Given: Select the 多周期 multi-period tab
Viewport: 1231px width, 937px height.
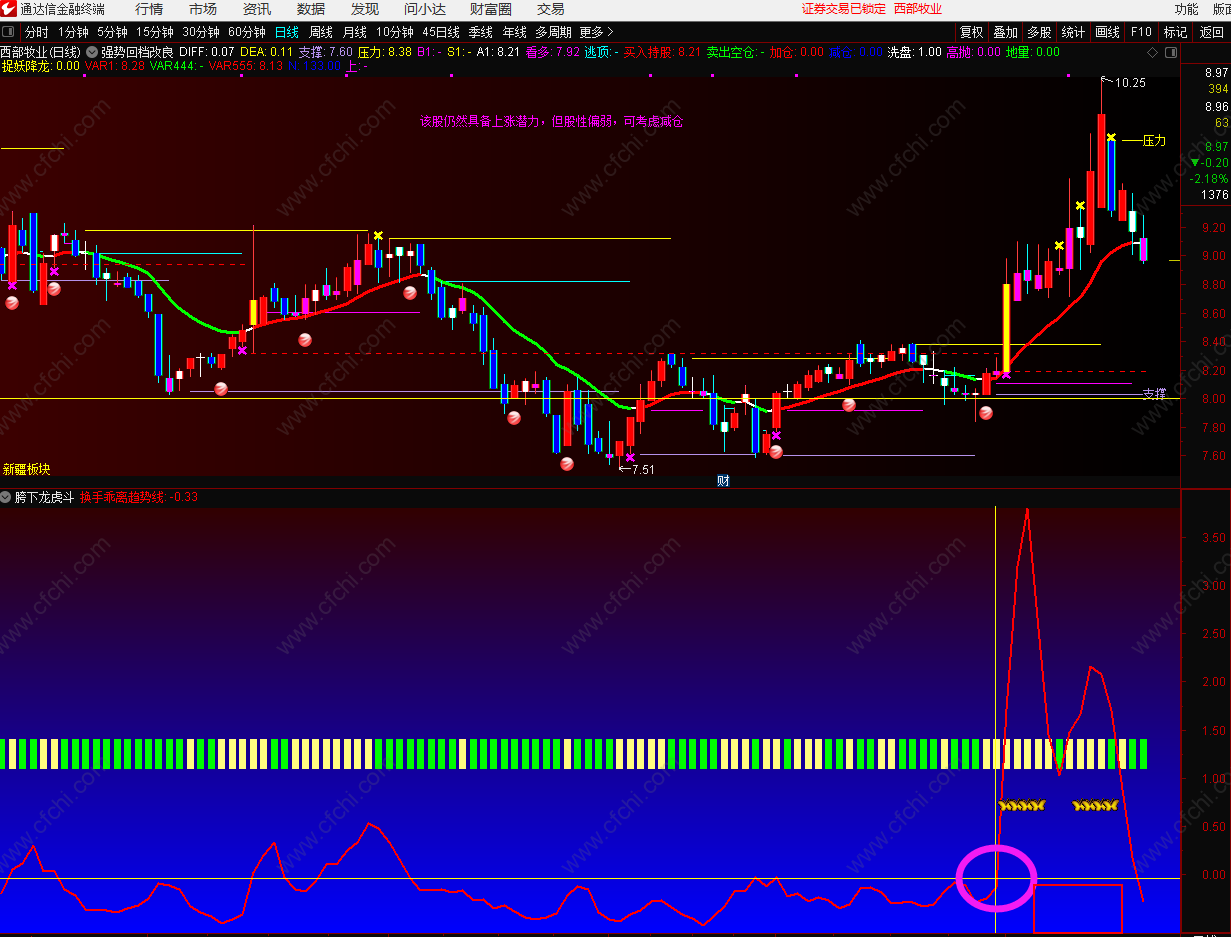Looking at the screenshot, I should [x=553, y=32].
